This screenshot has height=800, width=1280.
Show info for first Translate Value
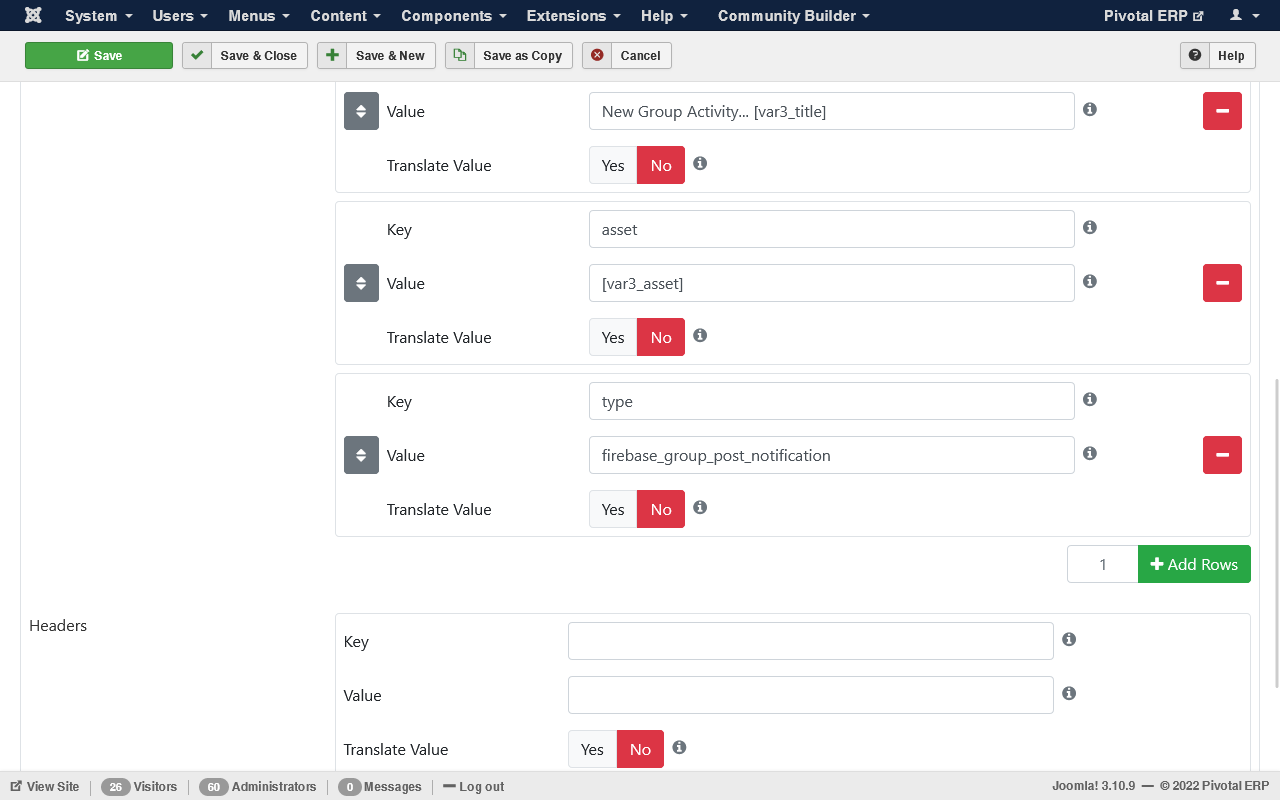point(700,163)
